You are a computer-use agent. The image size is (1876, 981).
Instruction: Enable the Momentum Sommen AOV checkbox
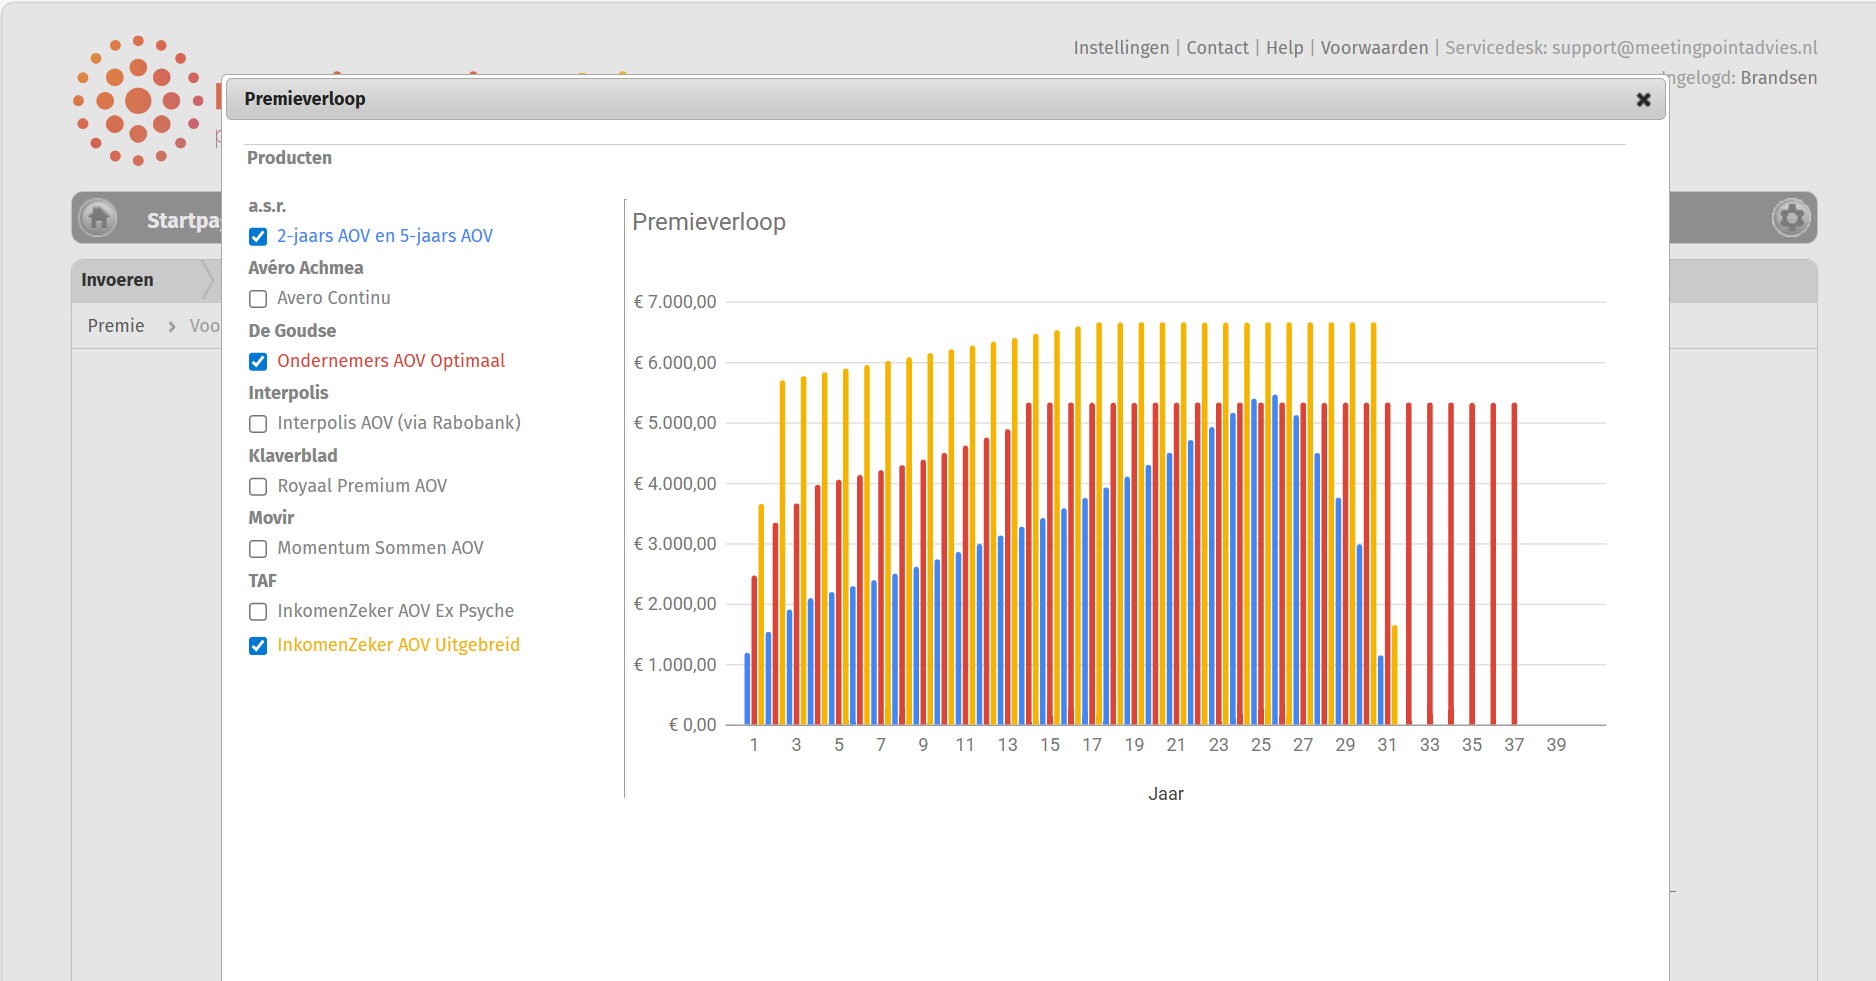pyautogui.click(x=258, y=549)
